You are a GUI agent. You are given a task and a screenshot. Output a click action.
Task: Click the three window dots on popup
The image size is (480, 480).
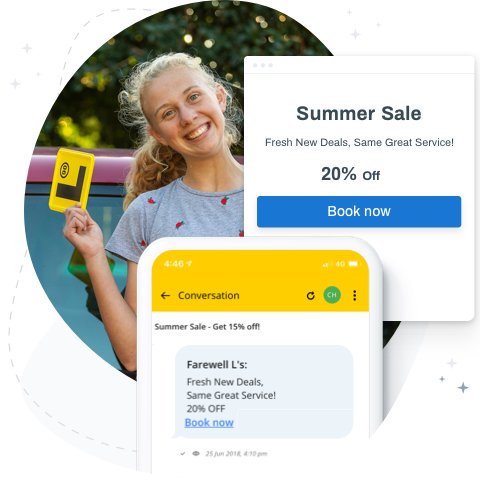(x=263, y=65)
